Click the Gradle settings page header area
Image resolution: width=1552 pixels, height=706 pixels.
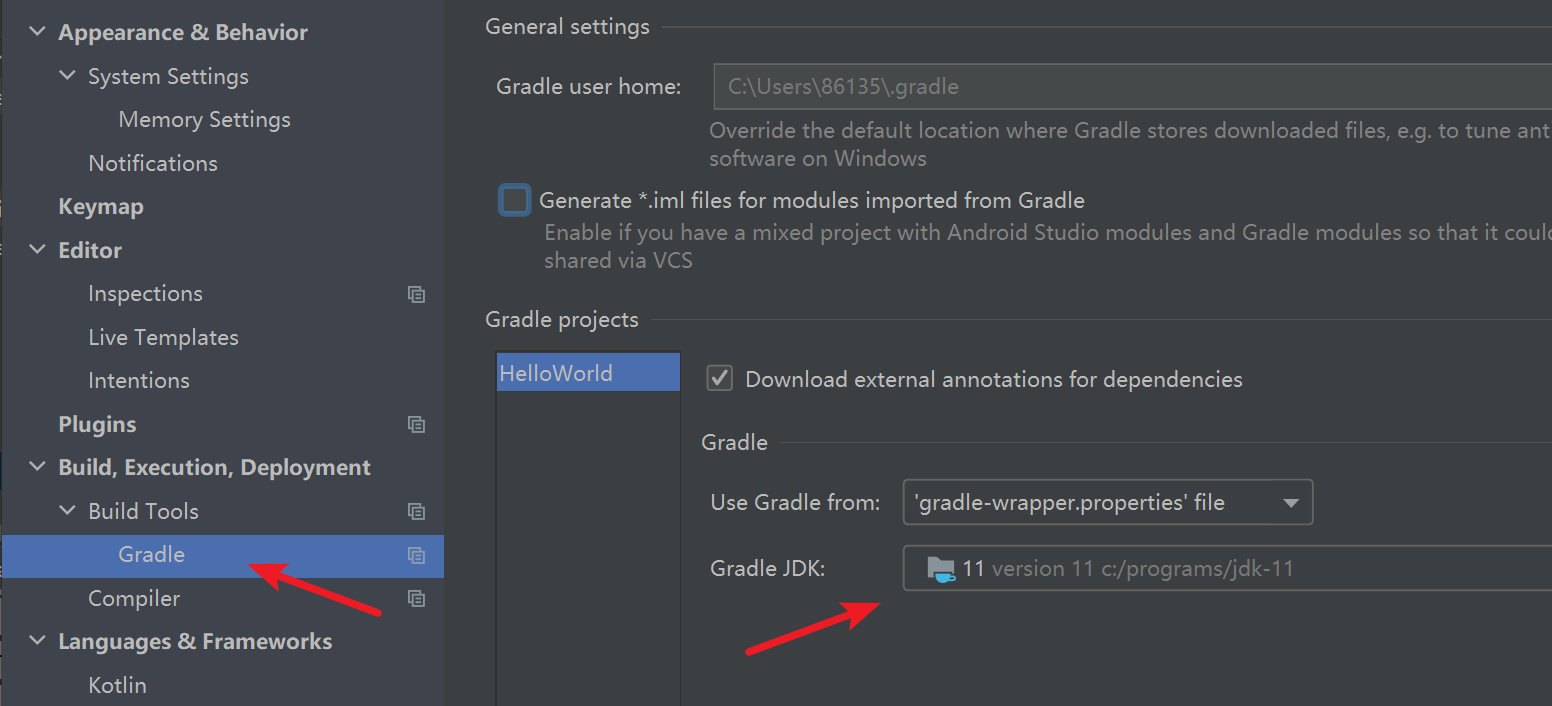[x=567, y=26]
